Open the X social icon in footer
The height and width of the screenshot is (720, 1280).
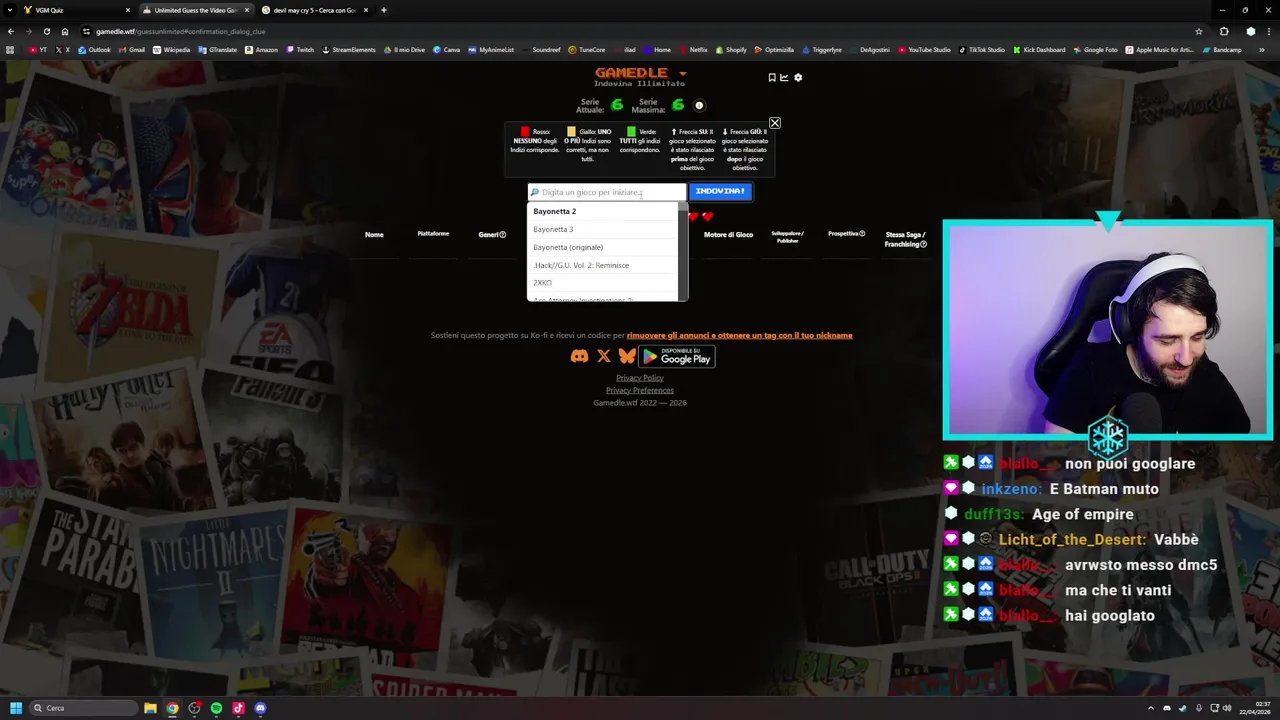click(604, 356)
